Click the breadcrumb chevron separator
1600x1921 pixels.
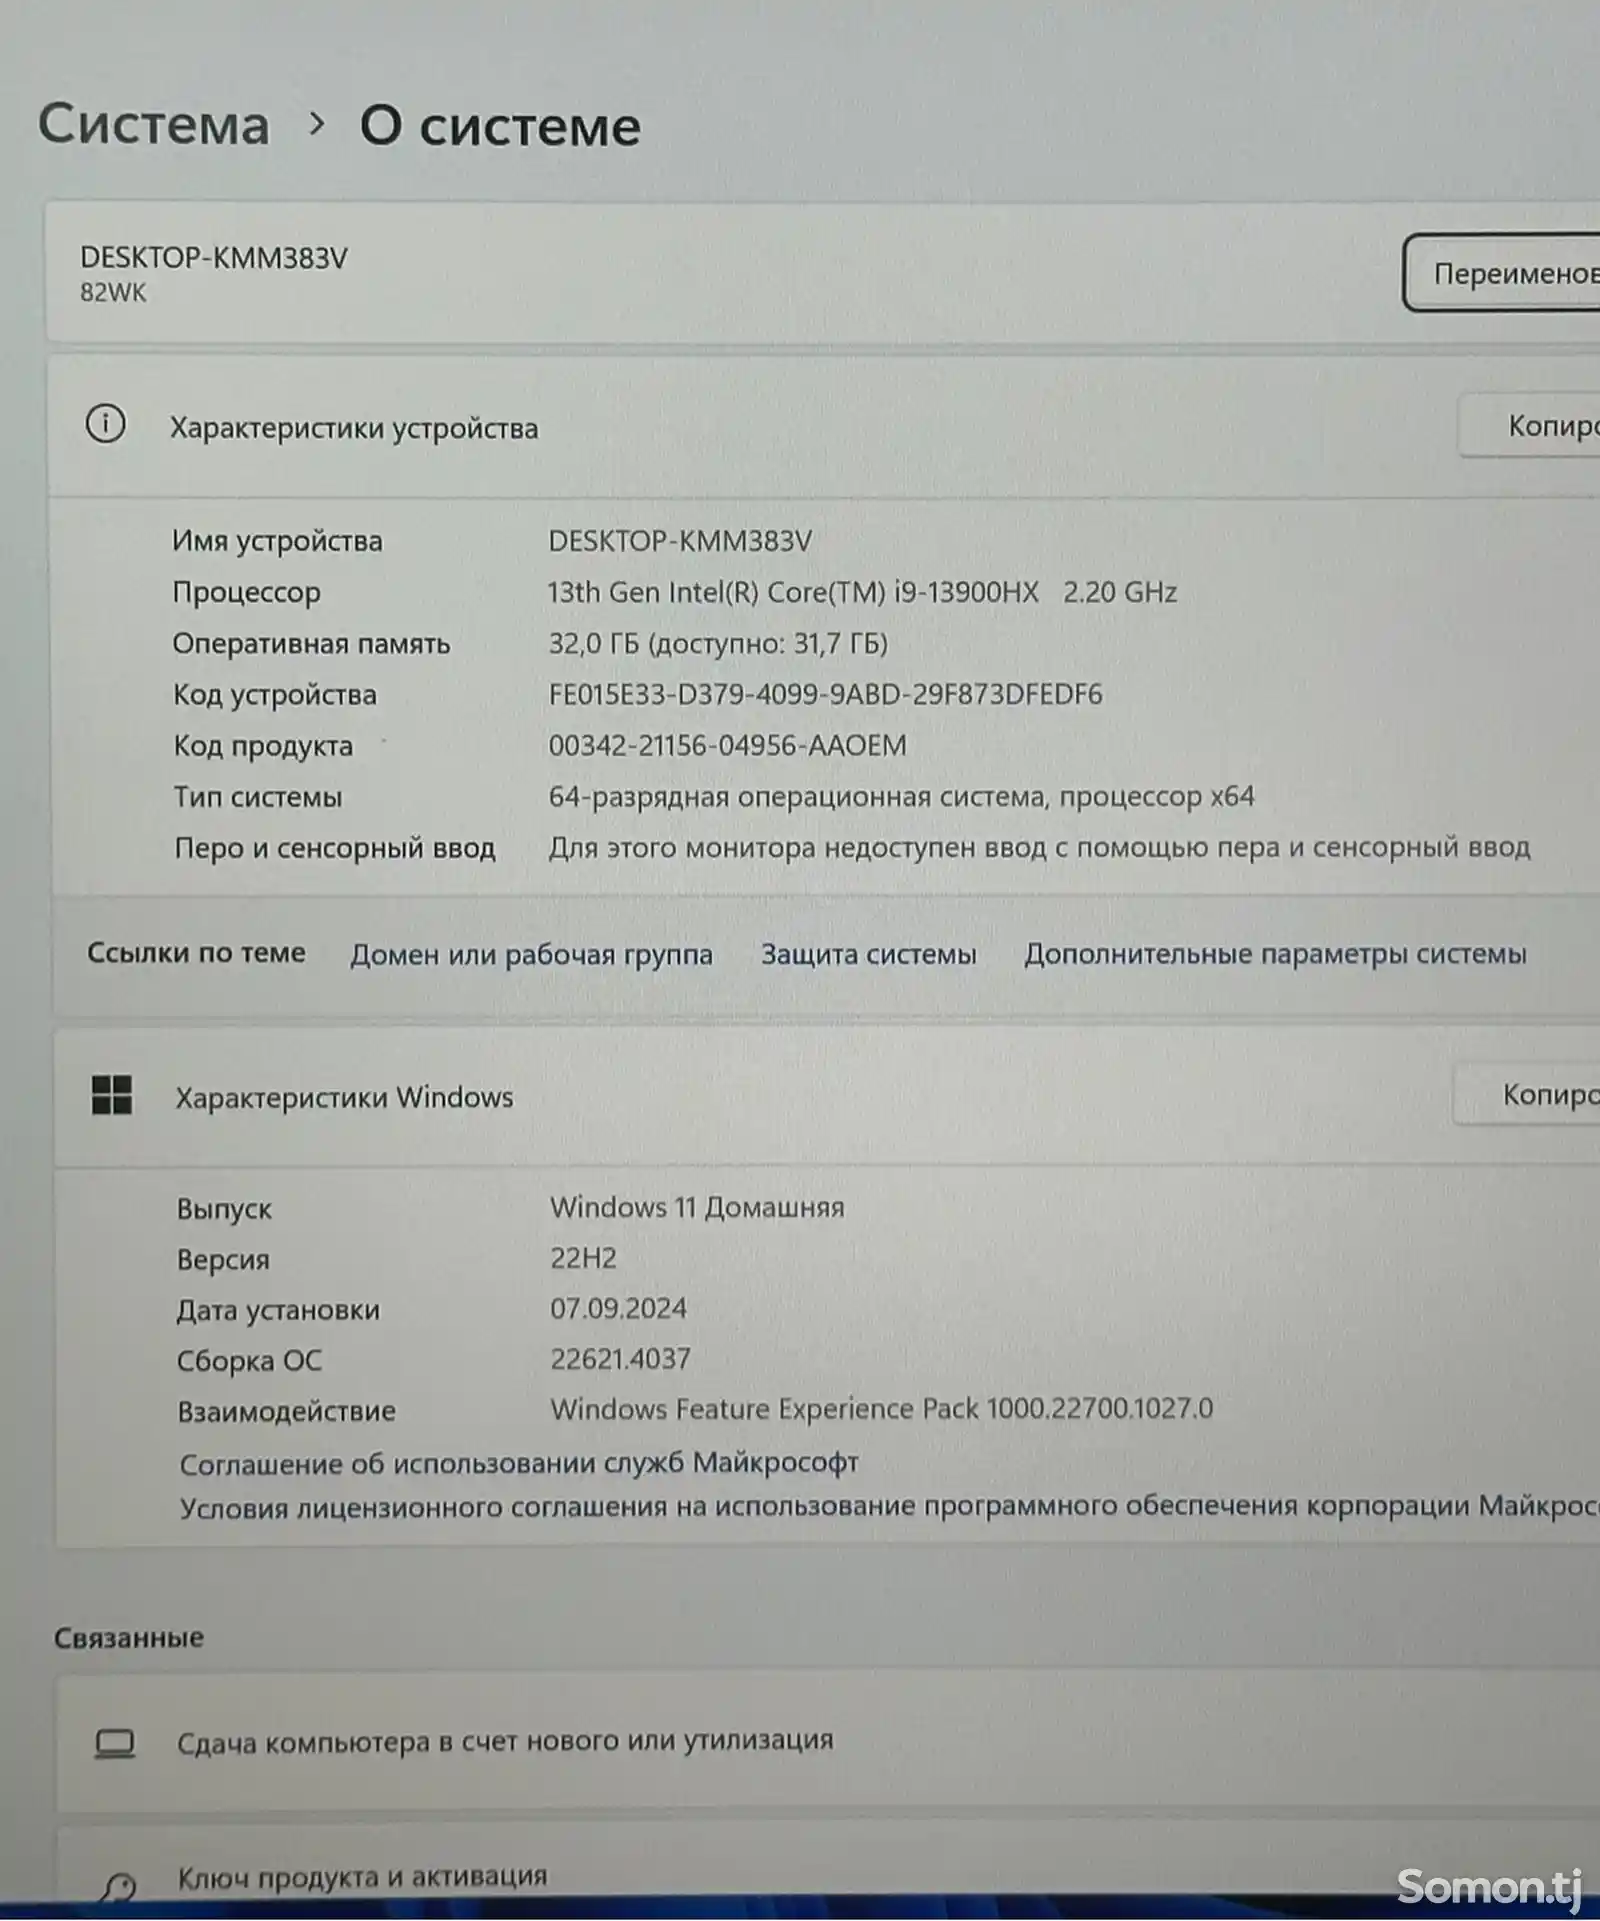coord(317,124)
